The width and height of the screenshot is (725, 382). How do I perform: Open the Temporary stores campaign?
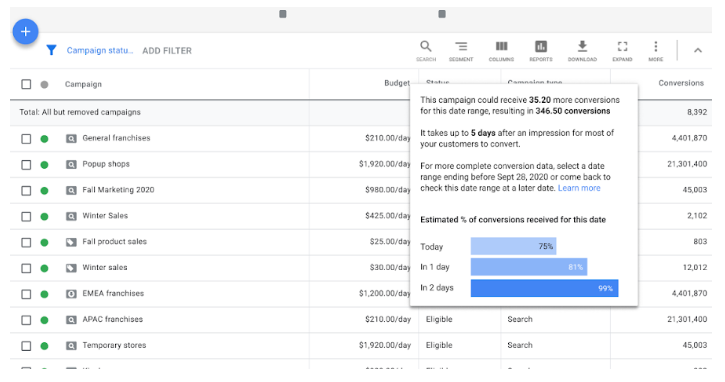(x=114, y=345)
